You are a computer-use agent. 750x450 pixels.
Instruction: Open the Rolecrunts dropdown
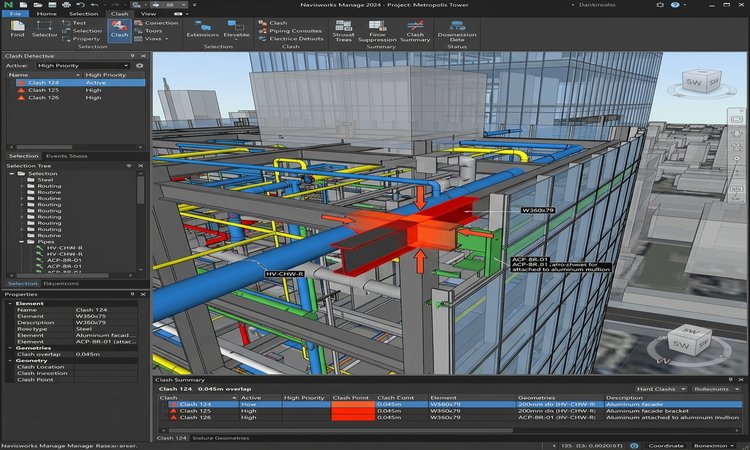716,389
